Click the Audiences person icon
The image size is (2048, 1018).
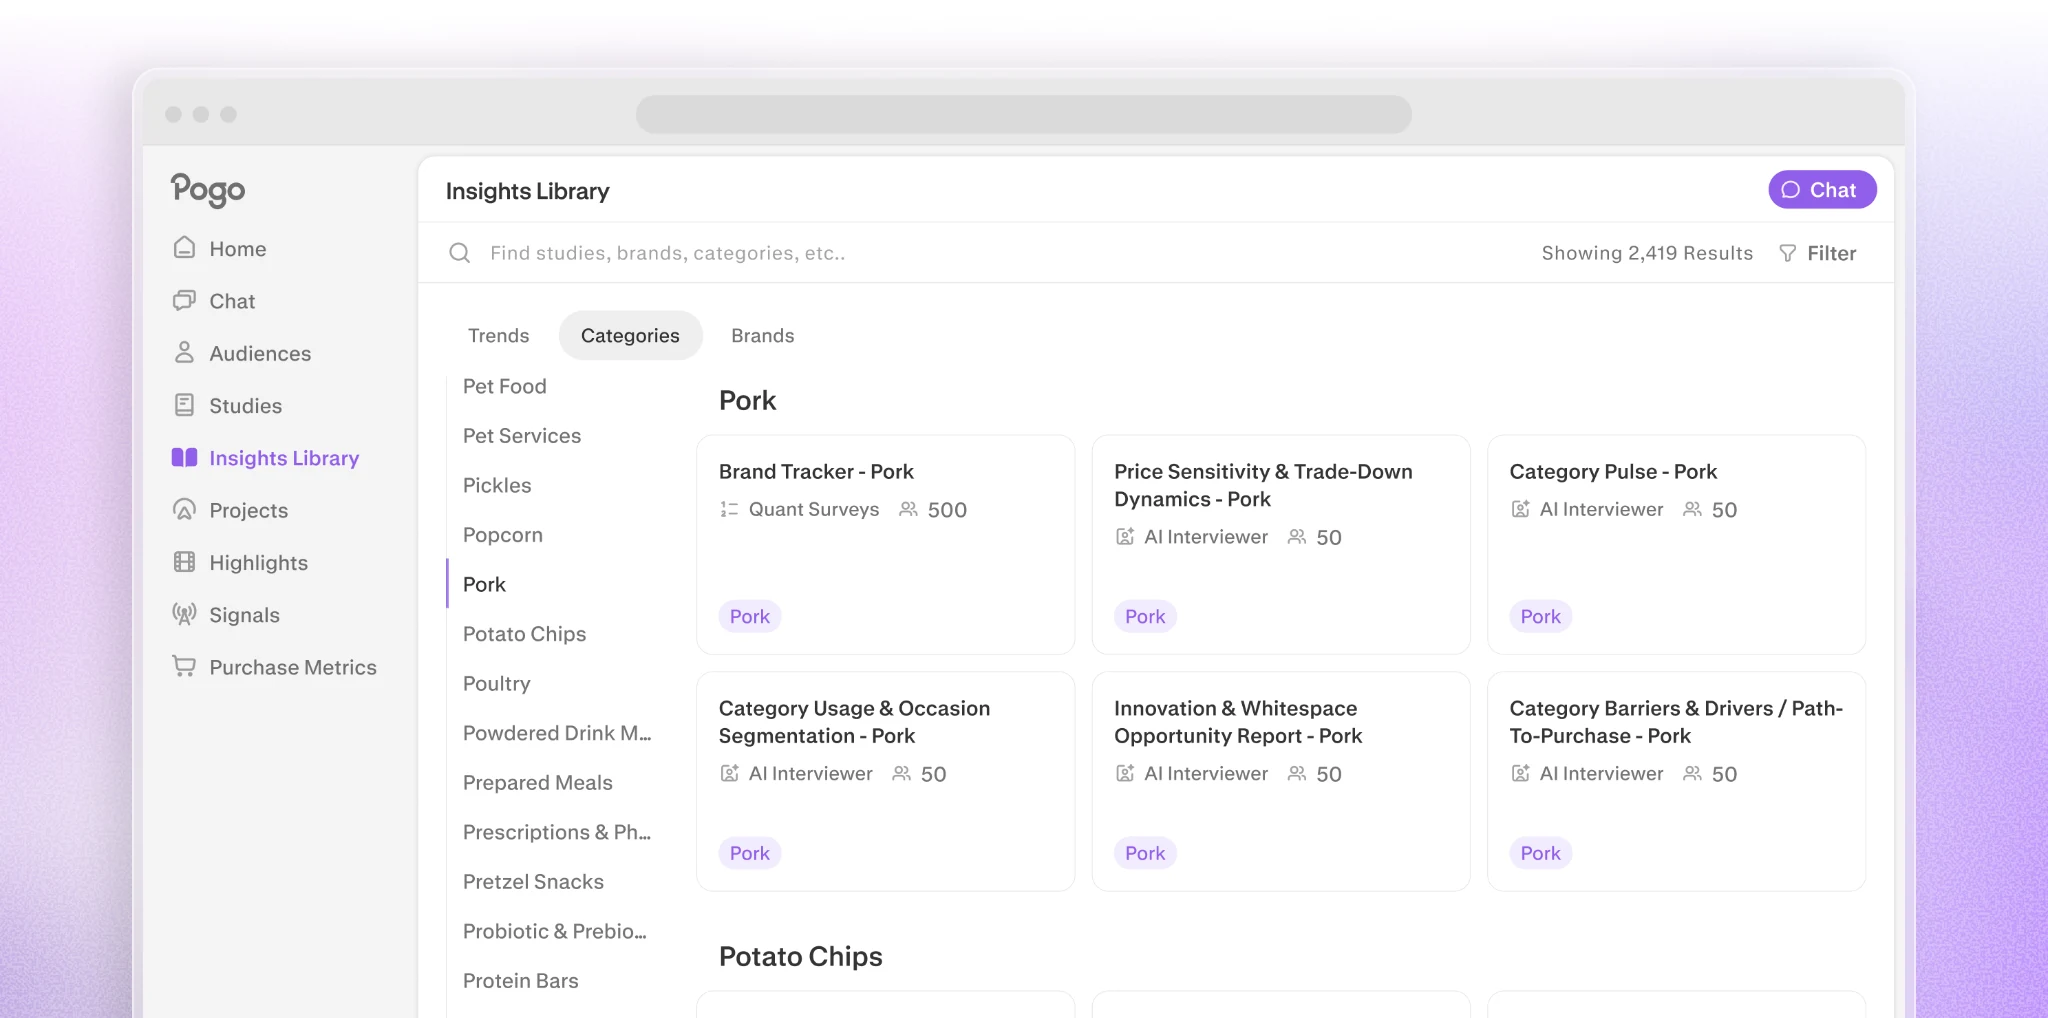(184, 353)
